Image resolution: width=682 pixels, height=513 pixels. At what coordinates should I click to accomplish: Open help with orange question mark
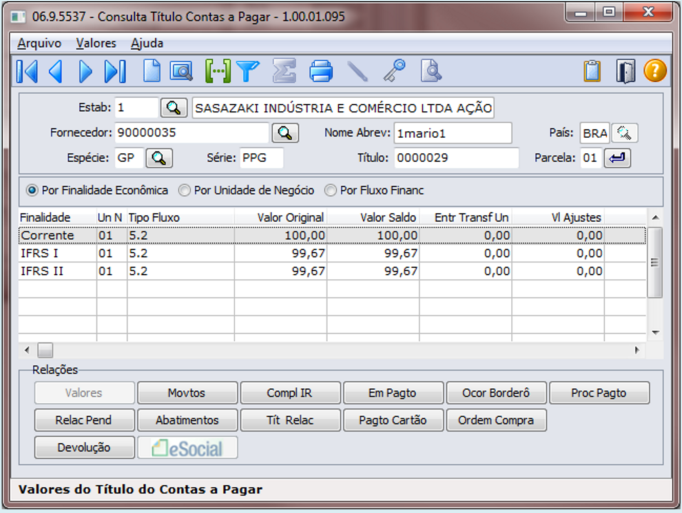coord(655,70)
